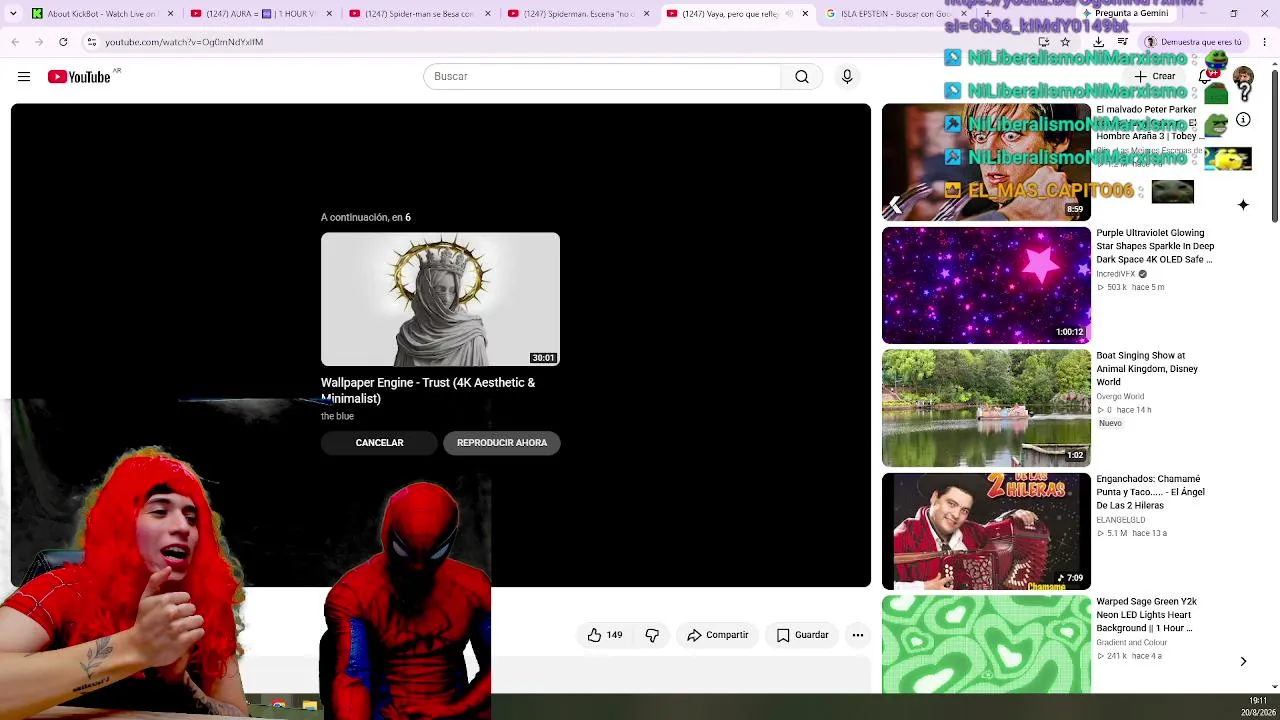Reload the page in Chrome
Image resolution: width=1280 pixels, height=720 pixels.
[63, 42]
